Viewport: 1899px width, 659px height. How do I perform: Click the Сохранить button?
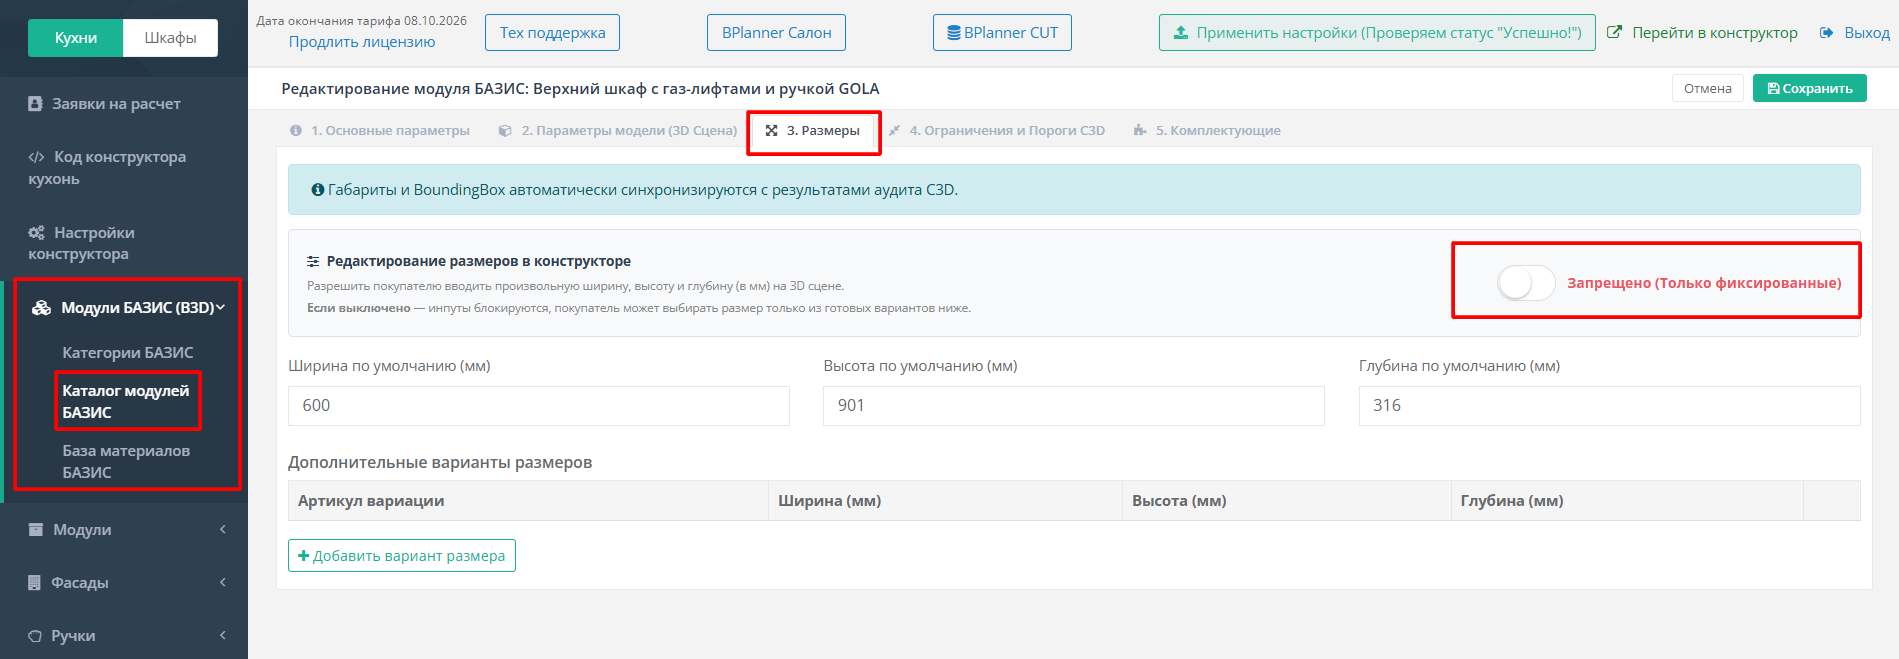point(1810,88)
